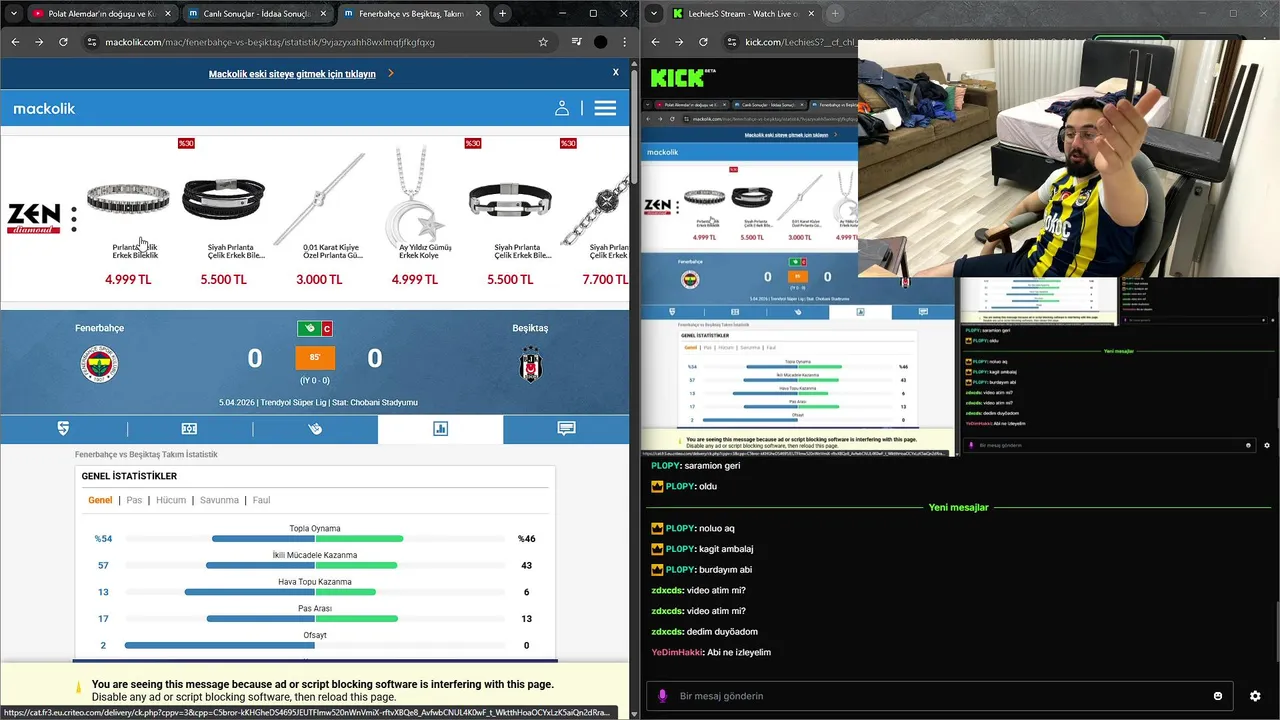Image resolution: width=1280 pixels, height=720 pixels.
Task: Open the Kick chat settings gear
Action: click(1255, 696)
